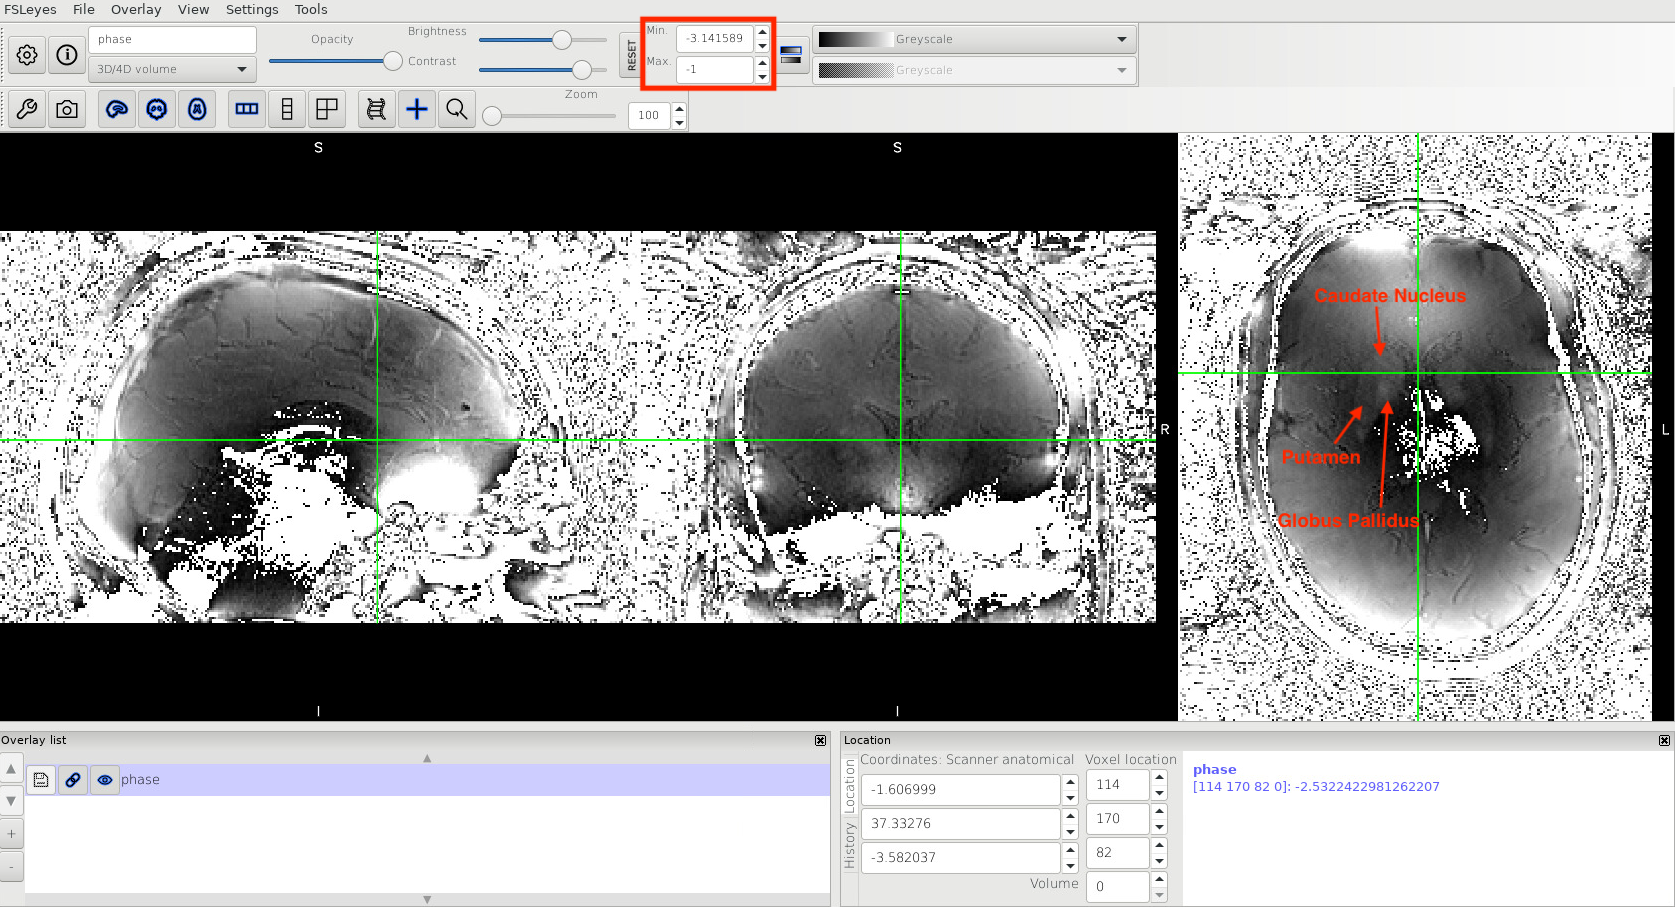
Task: Toggle the axial canvas view
Action: coord(197,109)
